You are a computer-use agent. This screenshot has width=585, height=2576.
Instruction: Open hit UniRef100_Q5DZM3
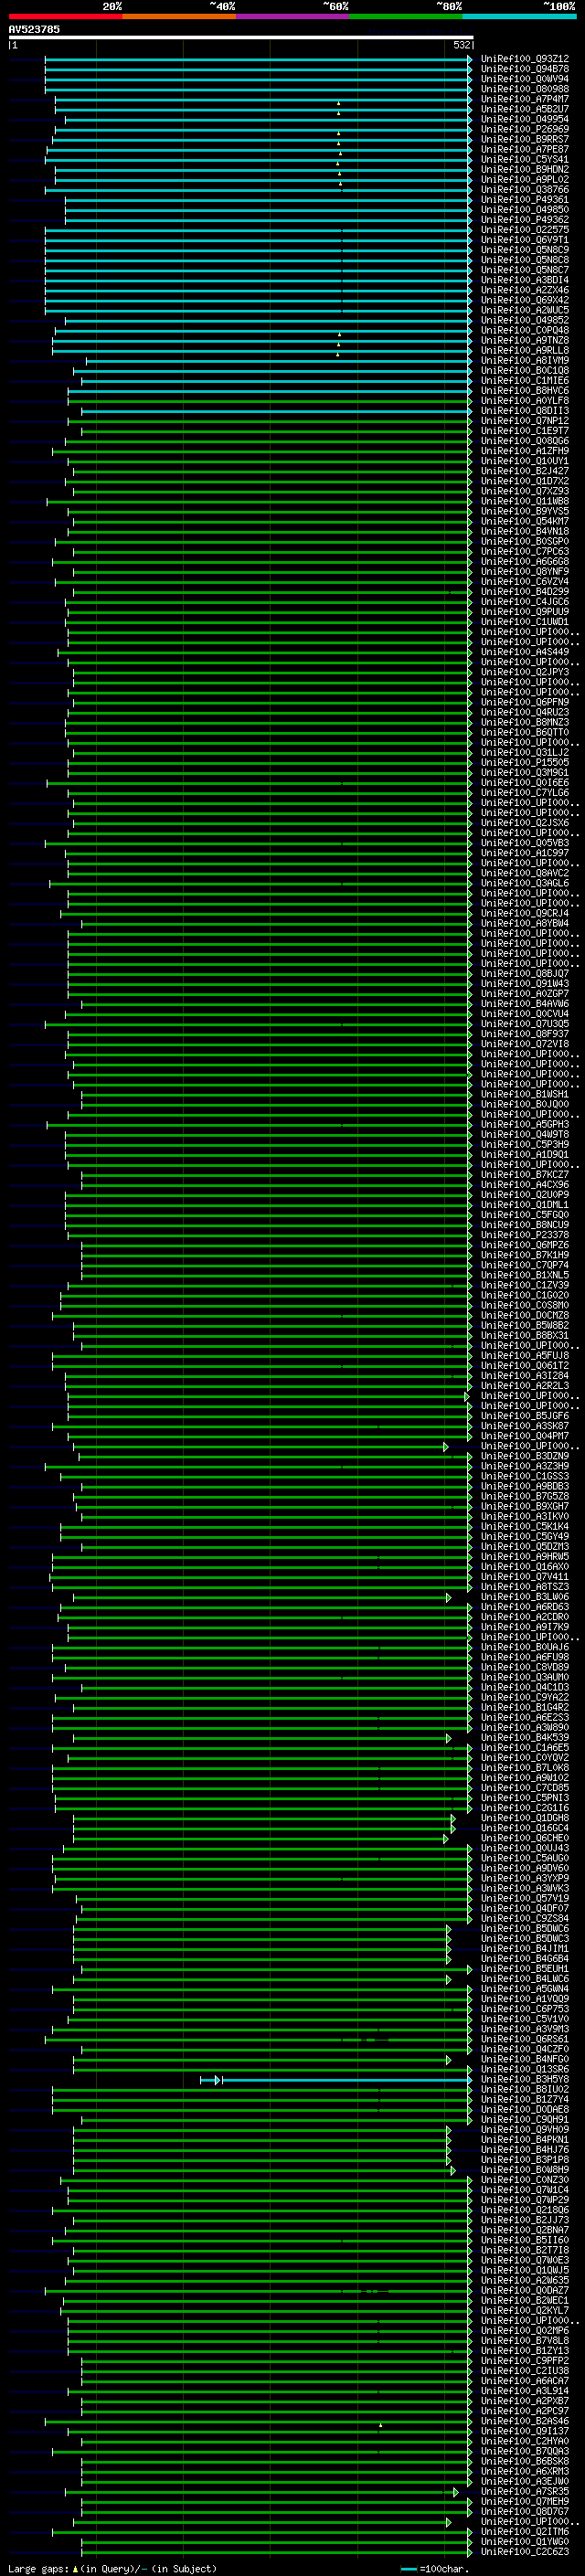525,1547
